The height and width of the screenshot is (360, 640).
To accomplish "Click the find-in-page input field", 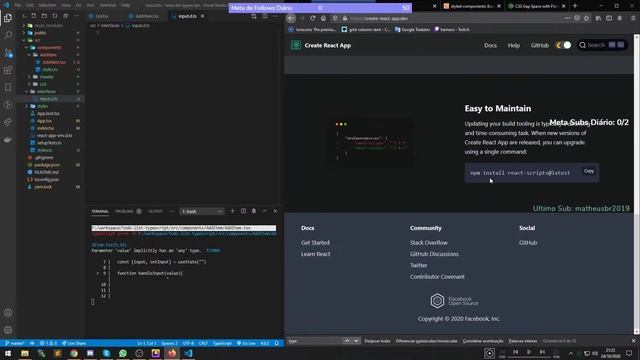I will click(314, 341).
